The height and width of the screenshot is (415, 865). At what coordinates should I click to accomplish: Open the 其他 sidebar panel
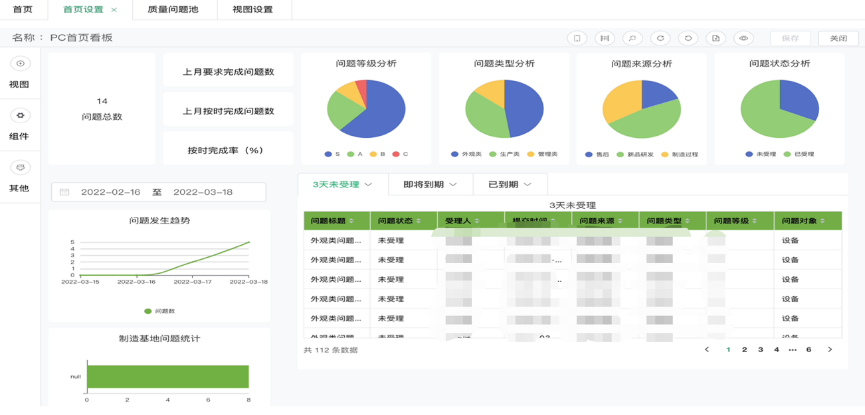click(x=19, y=177)
